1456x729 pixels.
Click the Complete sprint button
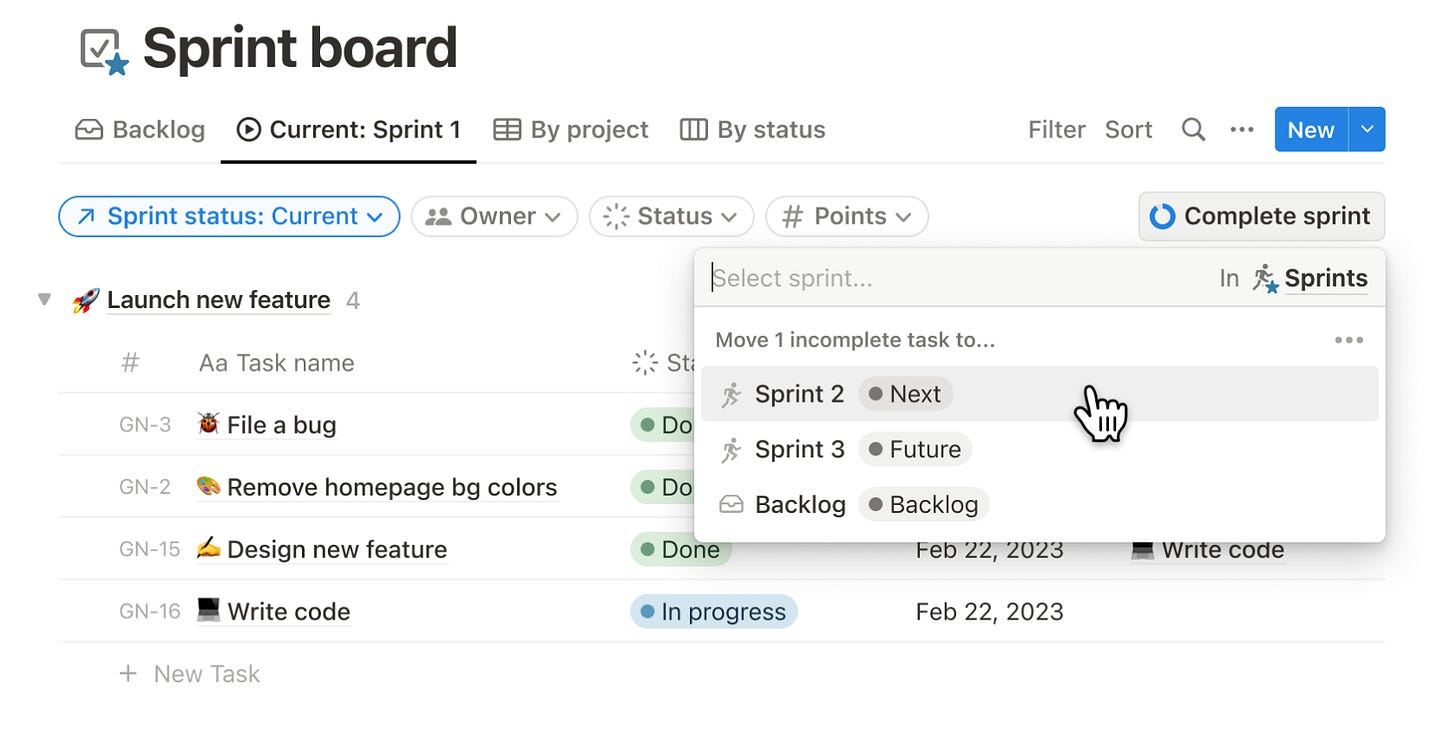1262,216
